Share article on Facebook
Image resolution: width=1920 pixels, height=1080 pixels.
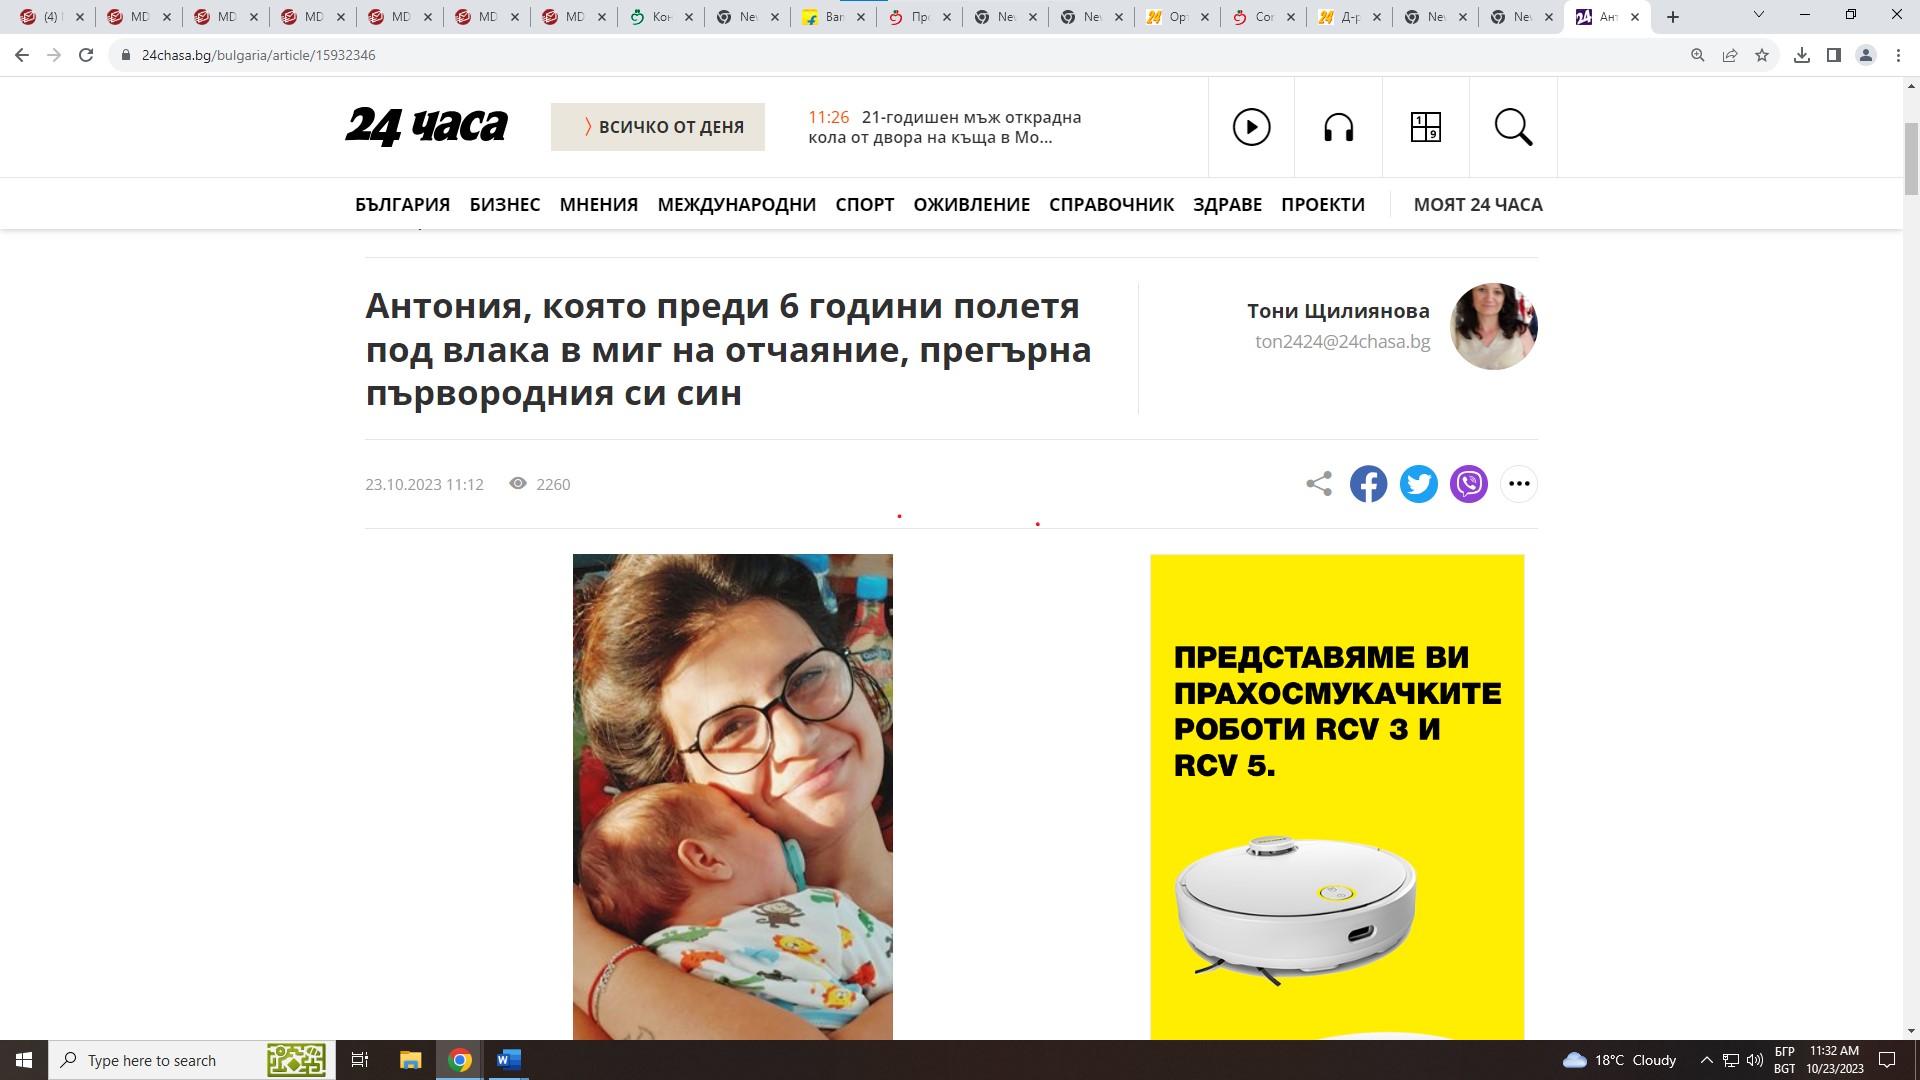point(1368,484)
